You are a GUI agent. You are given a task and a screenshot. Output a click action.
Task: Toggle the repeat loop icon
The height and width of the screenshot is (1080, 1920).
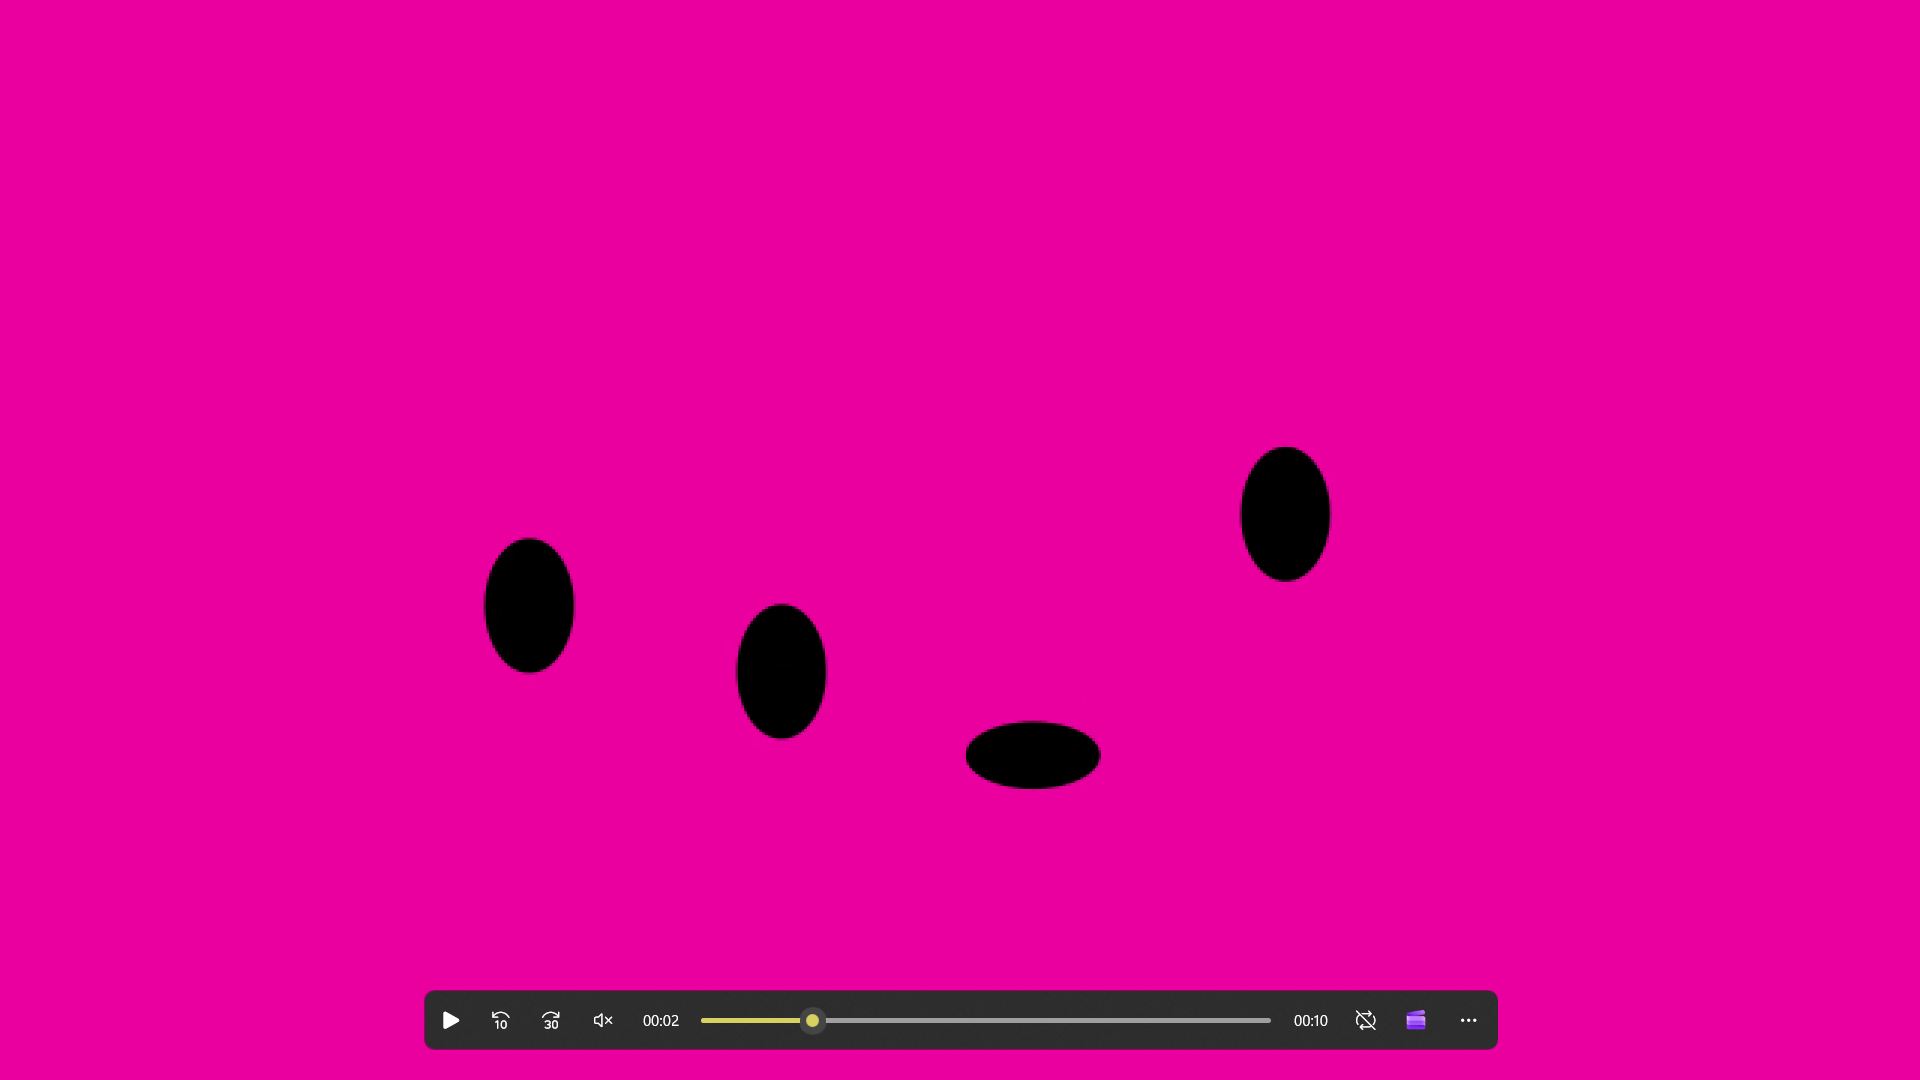1365,1020
